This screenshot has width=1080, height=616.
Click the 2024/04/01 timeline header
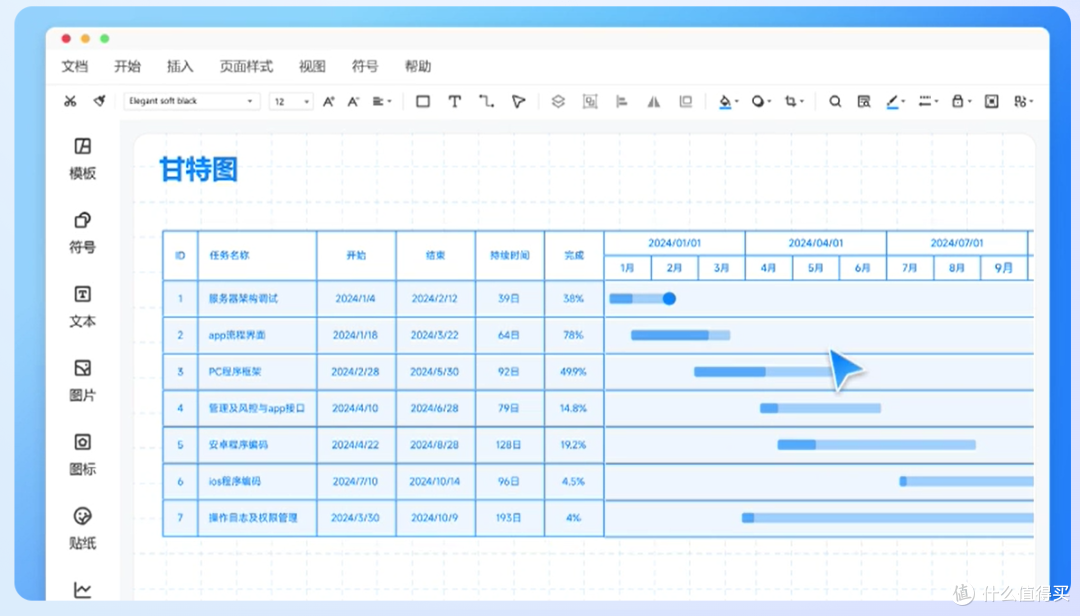point(816,243)
